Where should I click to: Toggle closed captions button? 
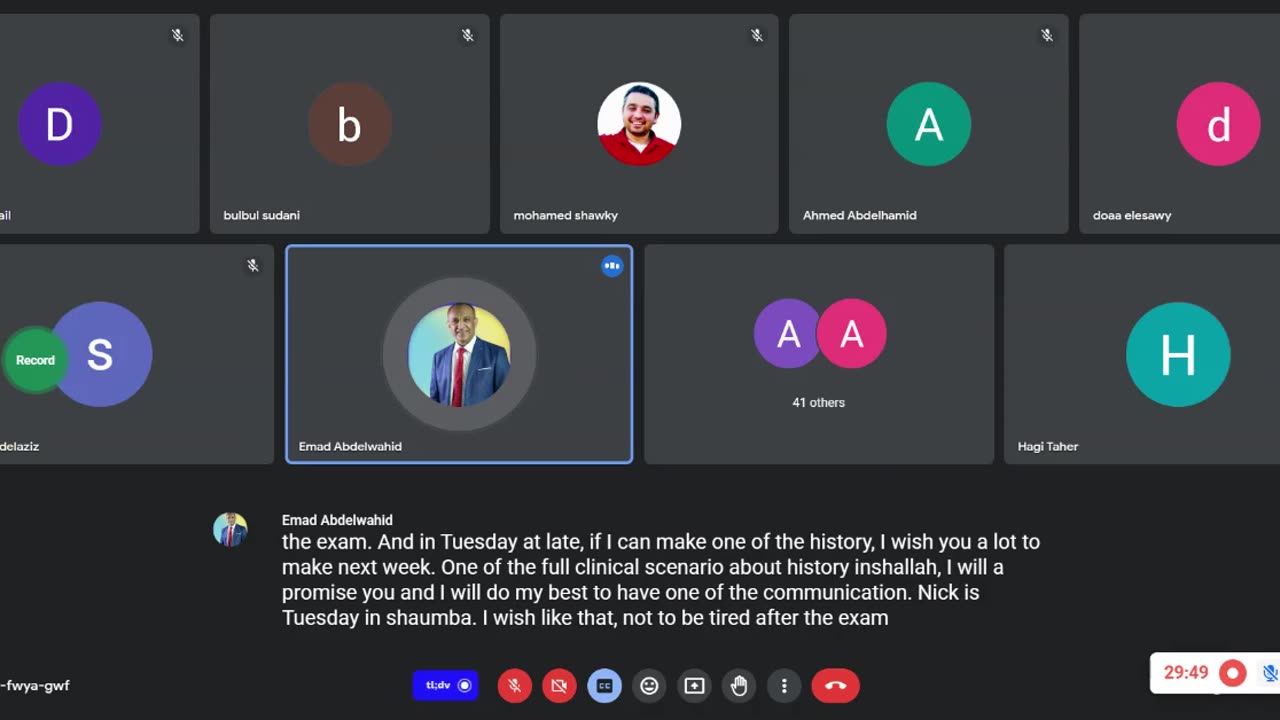604,685
